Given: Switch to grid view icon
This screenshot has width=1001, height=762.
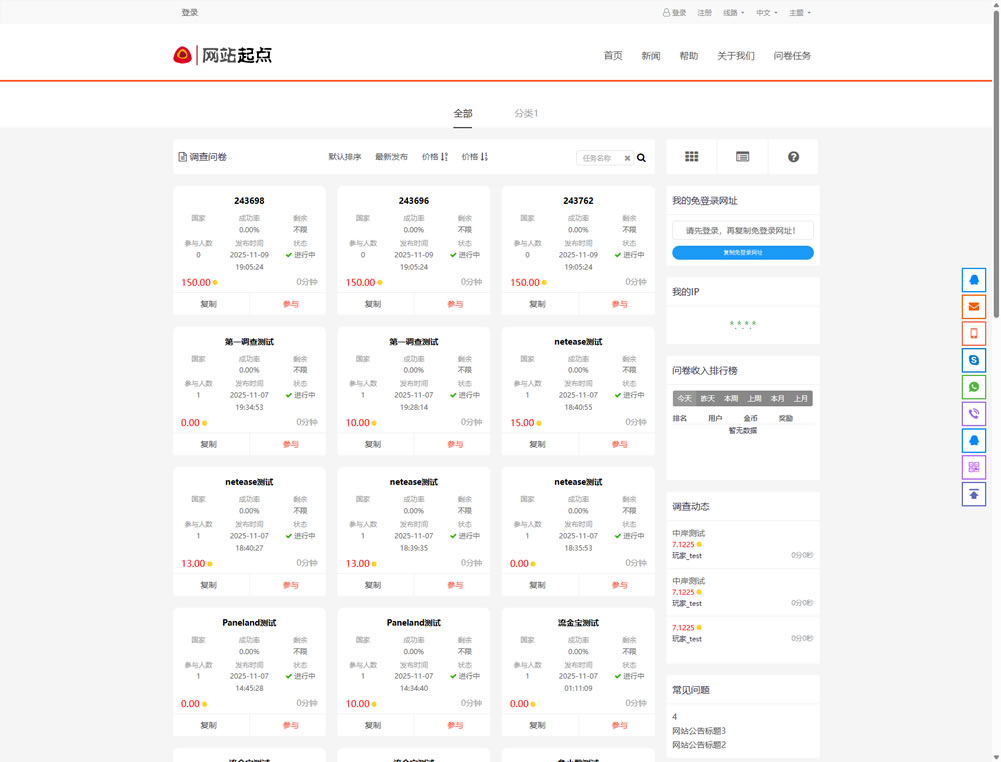Looking at the screenshot, I should click(x=692, y=157).
